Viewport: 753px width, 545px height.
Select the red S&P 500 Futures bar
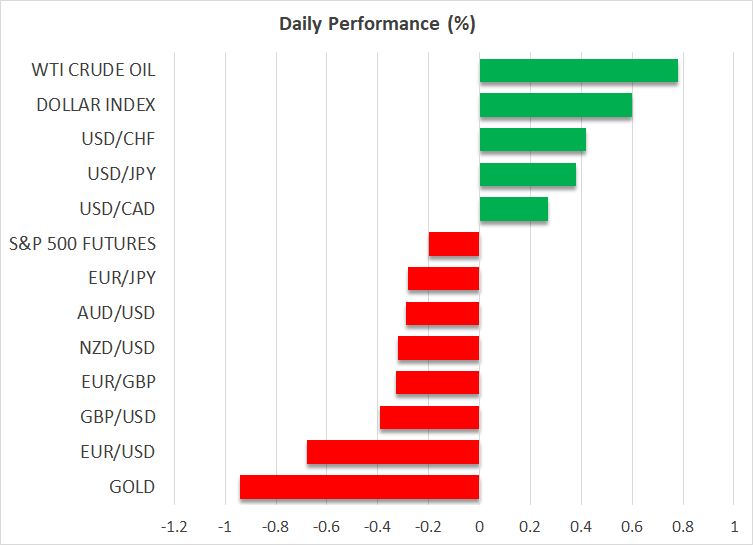coord(454,244)
